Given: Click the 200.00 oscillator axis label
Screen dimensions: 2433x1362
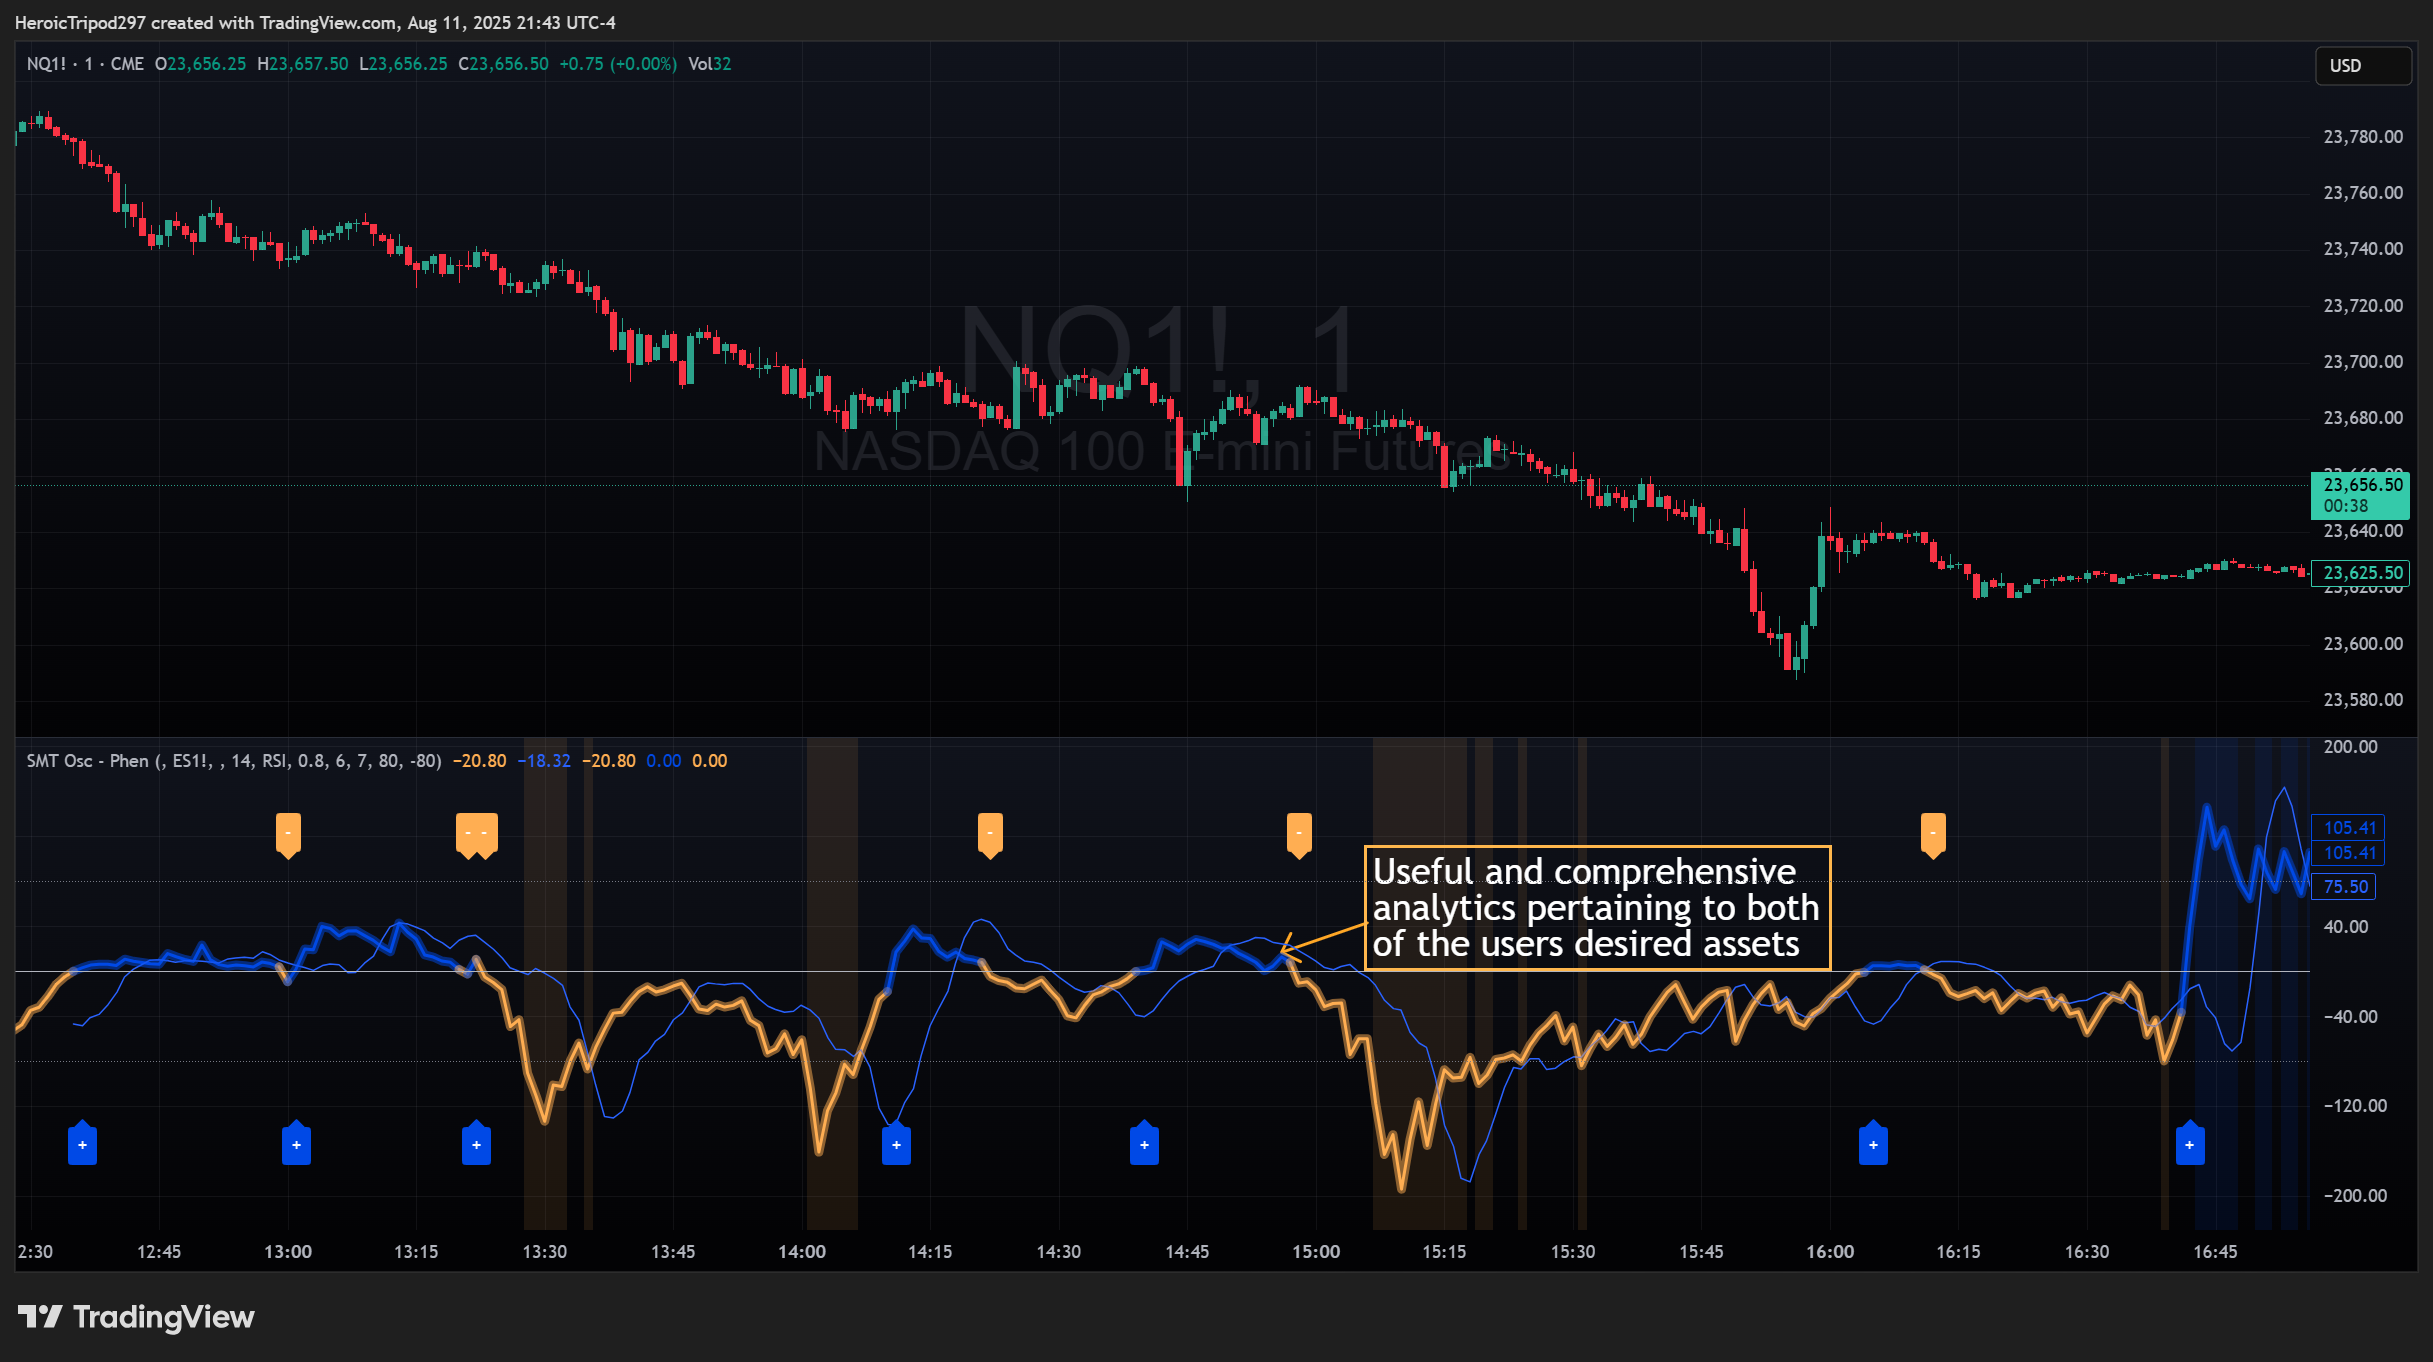Looking at the screenshot, I should coord(2350,747).
